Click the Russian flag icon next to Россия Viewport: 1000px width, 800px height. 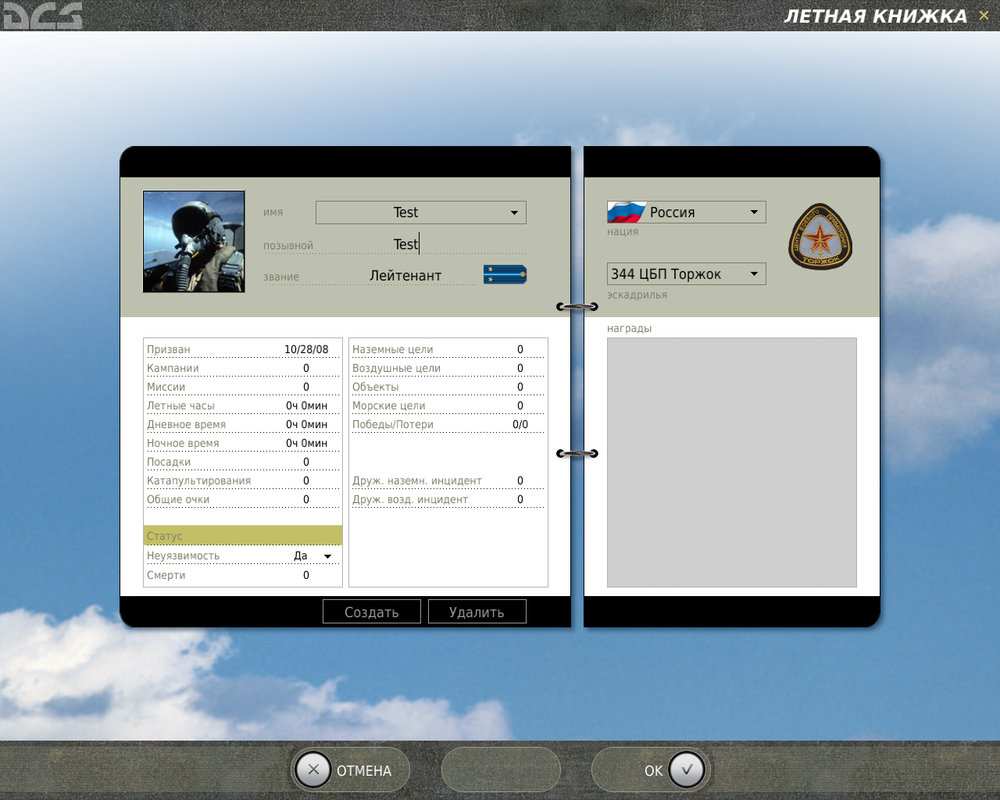625,211
